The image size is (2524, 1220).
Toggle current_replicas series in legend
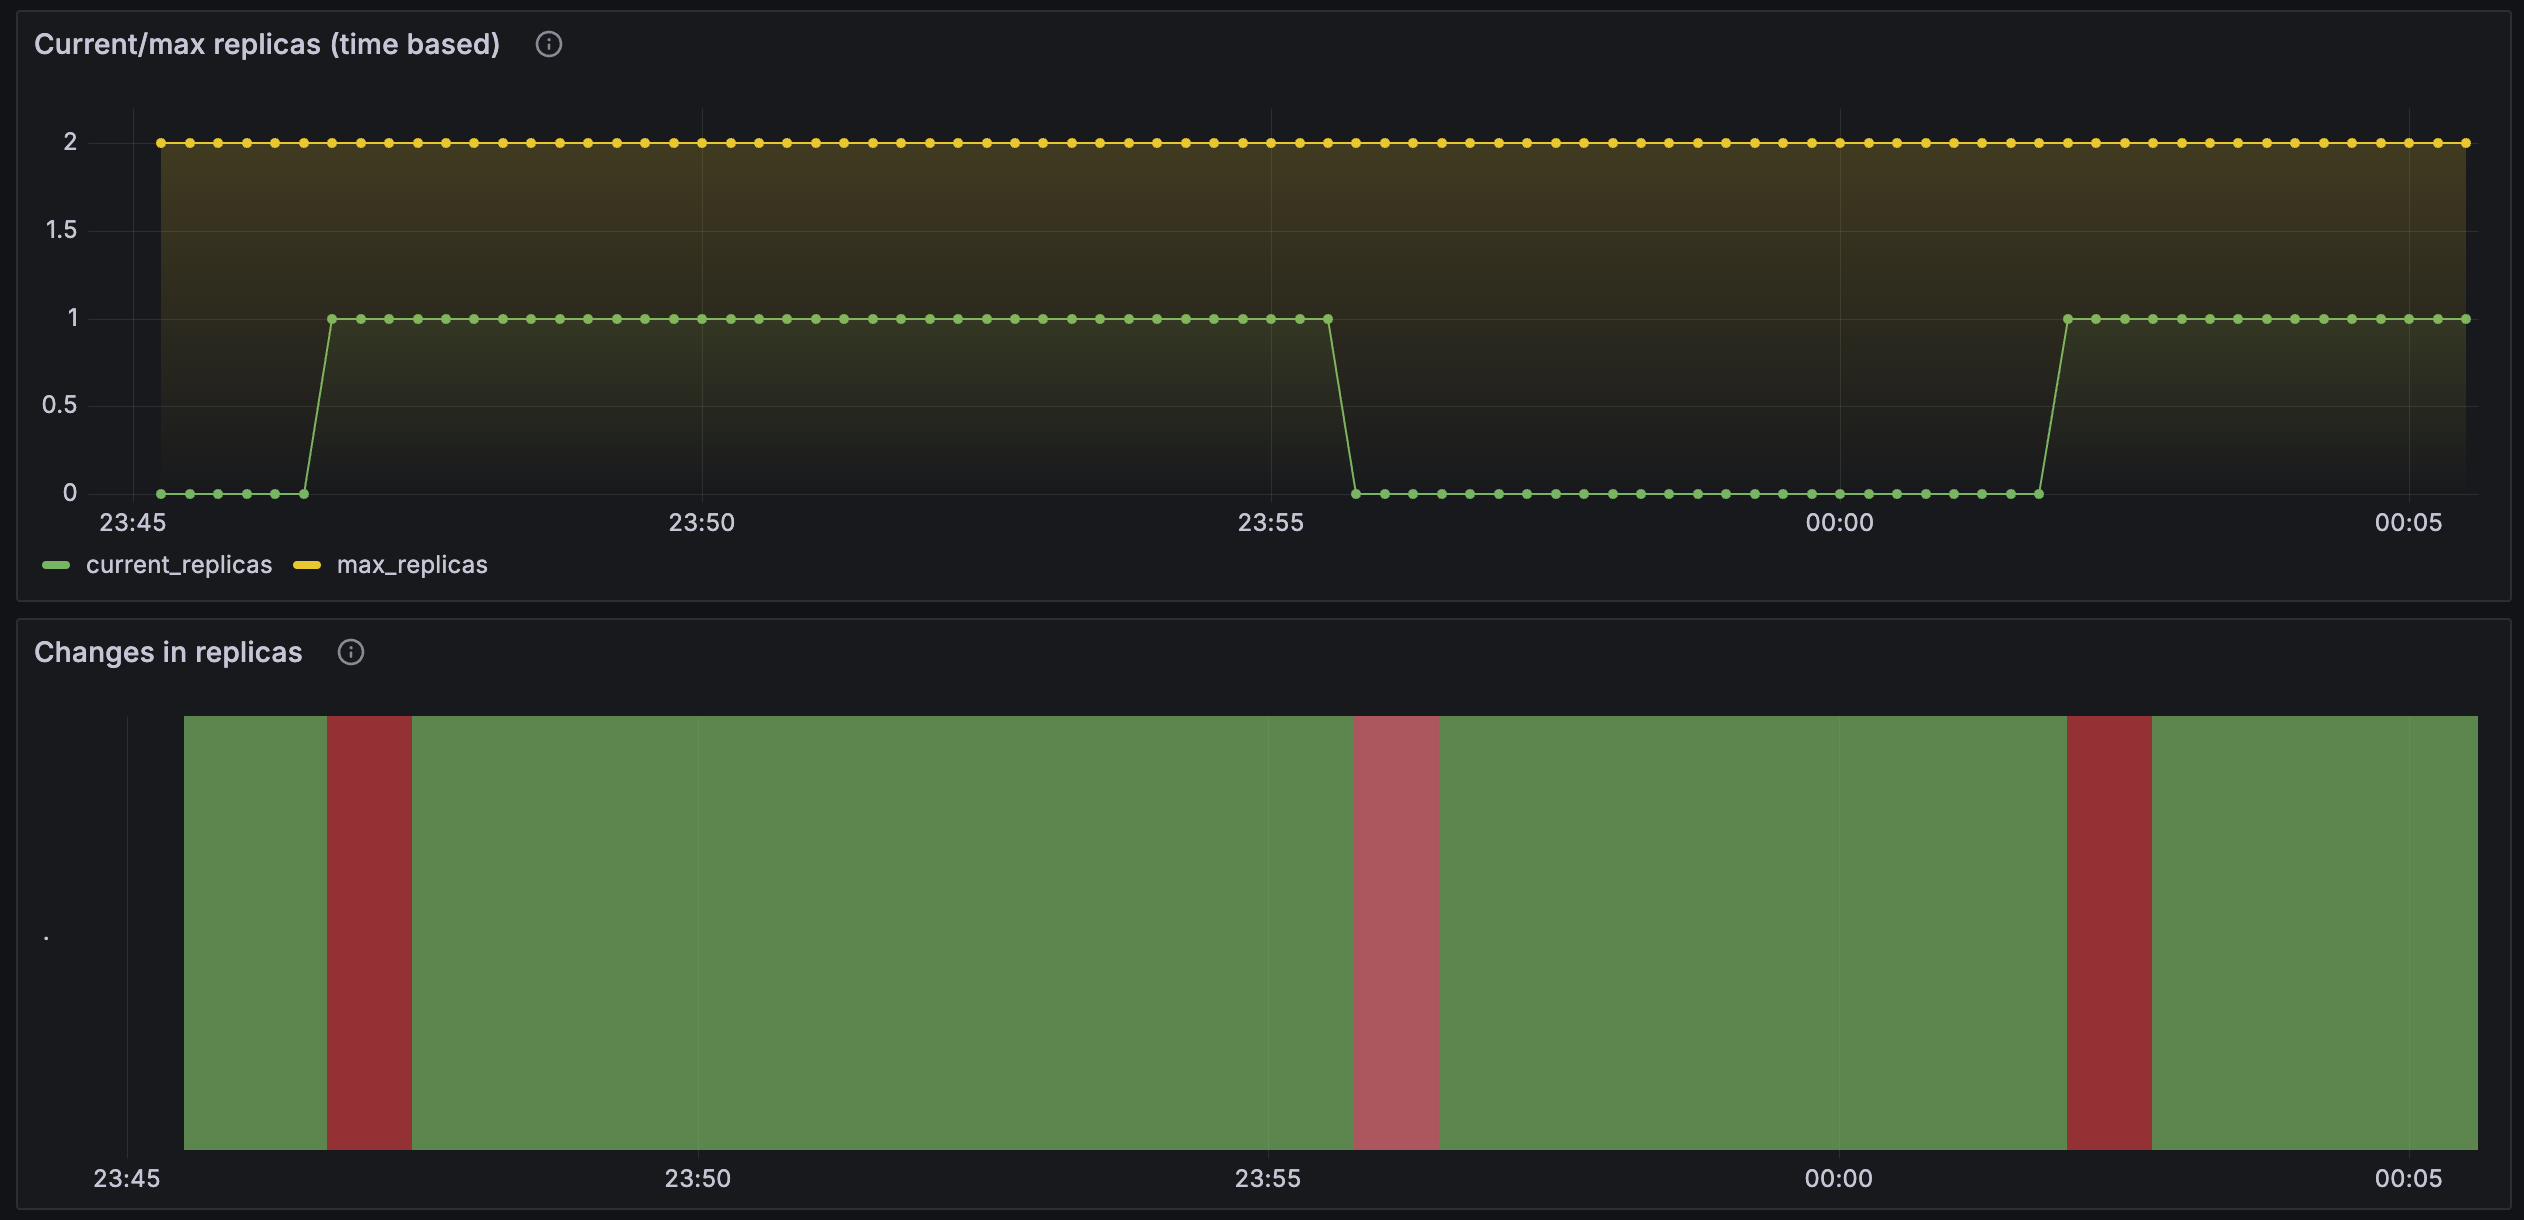tap(178, 565)
